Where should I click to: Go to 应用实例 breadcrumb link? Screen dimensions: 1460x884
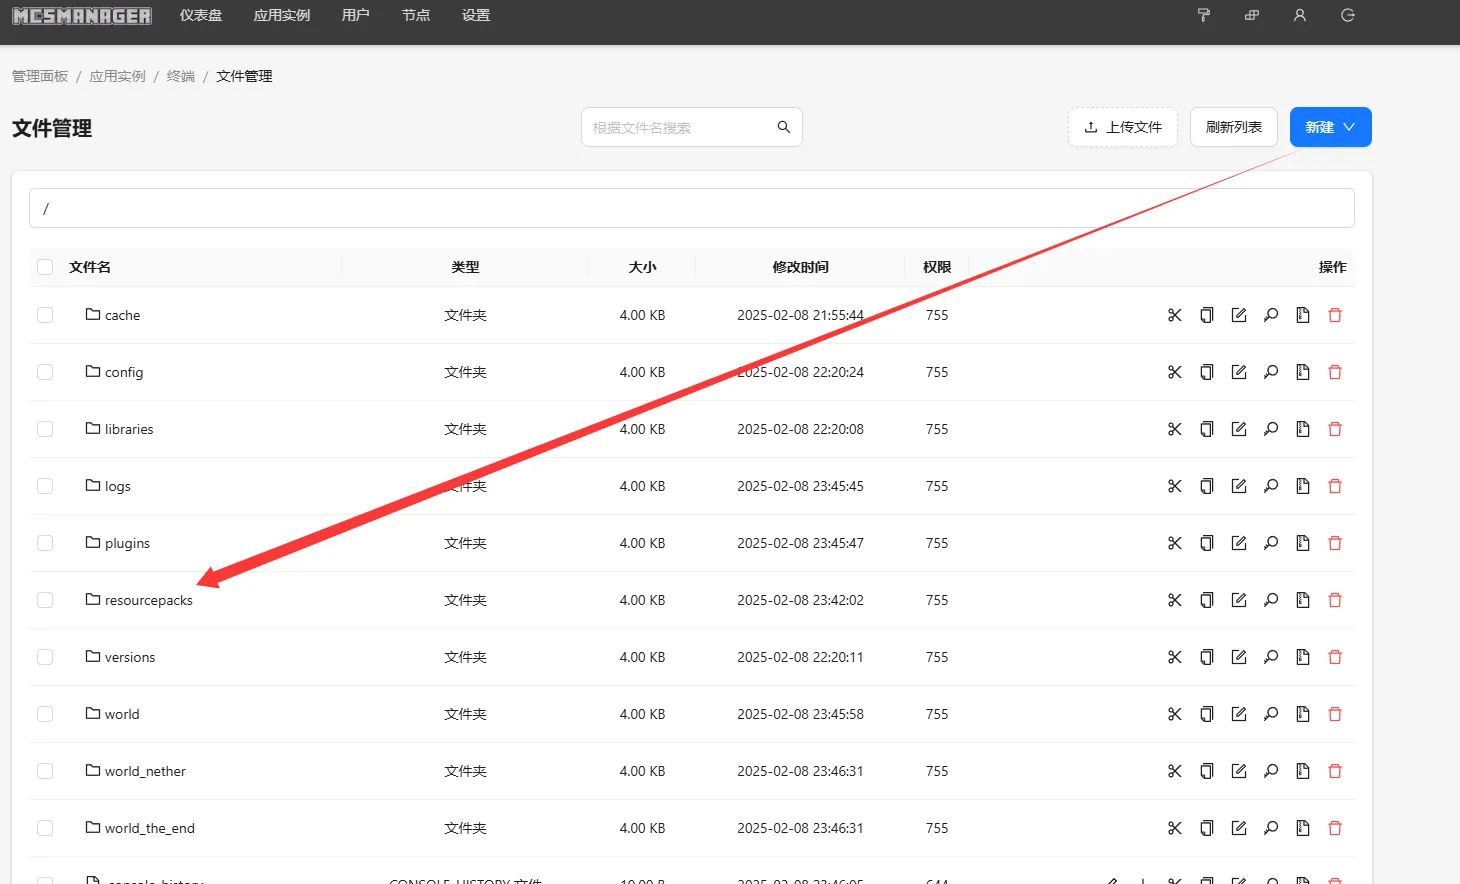tap(117, 76)
